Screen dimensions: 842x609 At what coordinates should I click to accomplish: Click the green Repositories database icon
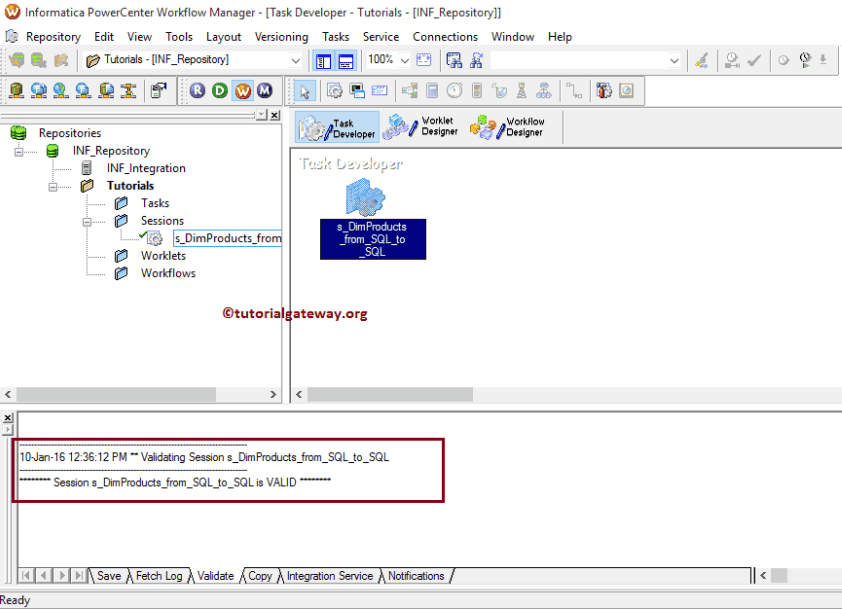(18, 133)
